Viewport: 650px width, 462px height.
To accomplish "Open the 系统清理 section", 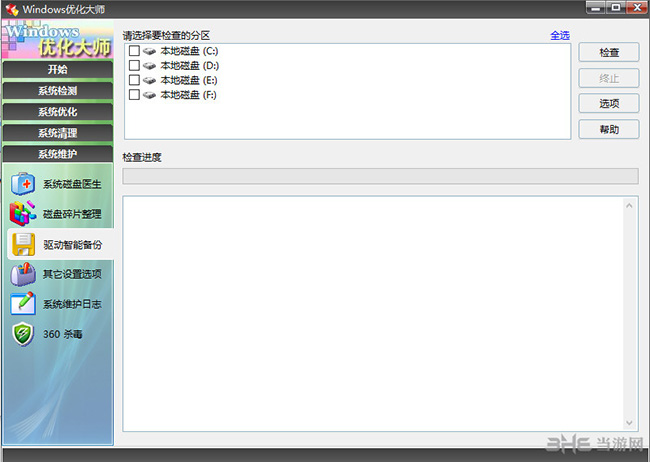I will coord(58,133).
